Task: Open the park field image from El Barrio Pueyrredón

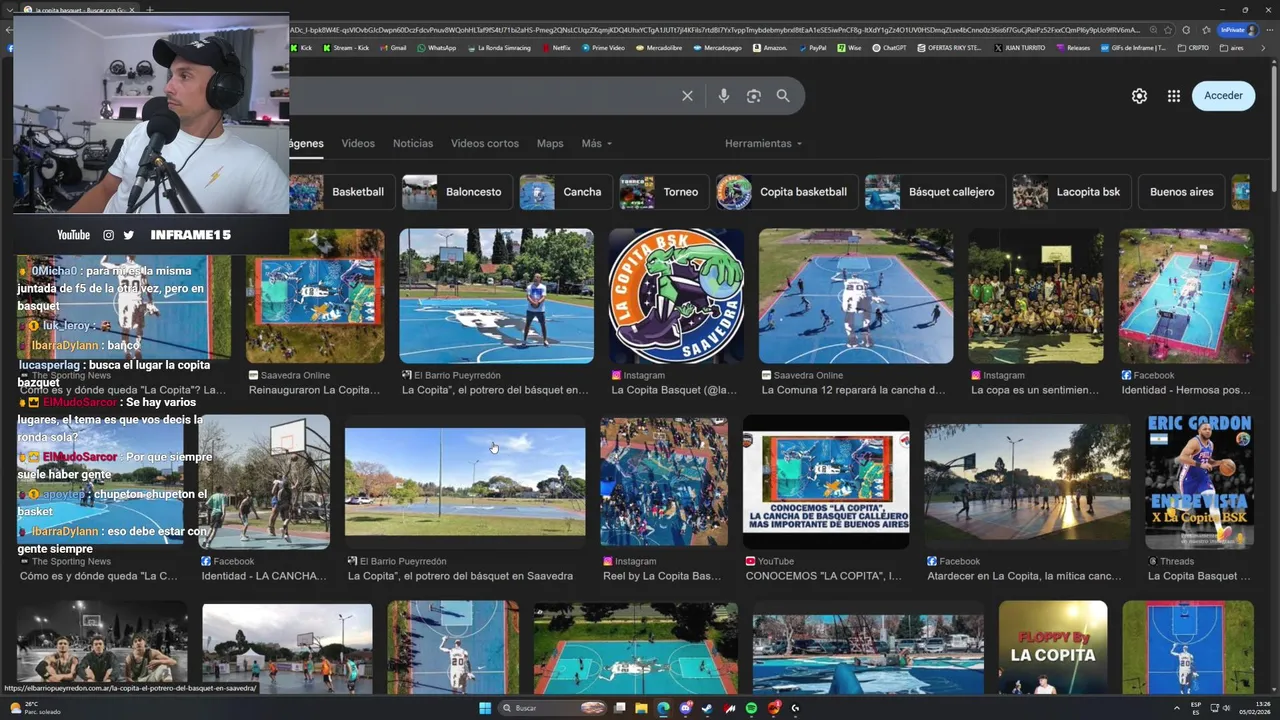Action: tap(465, 482)
